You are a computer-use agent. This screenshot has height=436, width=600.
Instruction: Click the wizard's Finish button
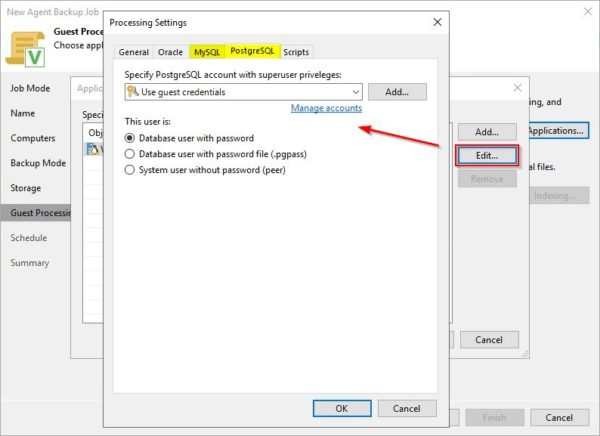(494, 418)
